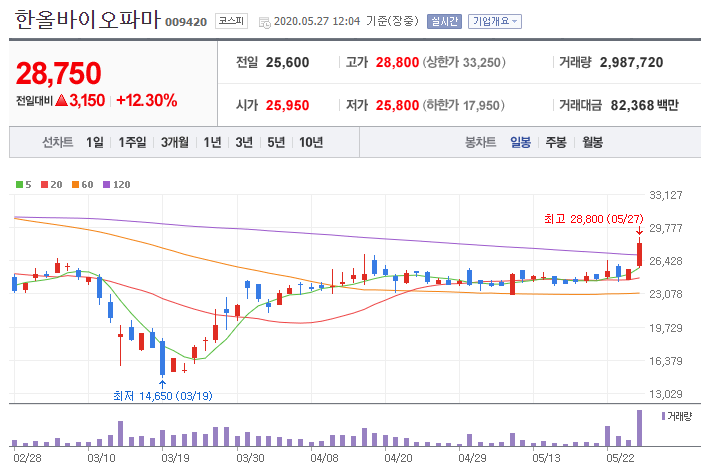Click the 실시간 real-time button
This screenshot has height=475, width=701.
[444, 21]
